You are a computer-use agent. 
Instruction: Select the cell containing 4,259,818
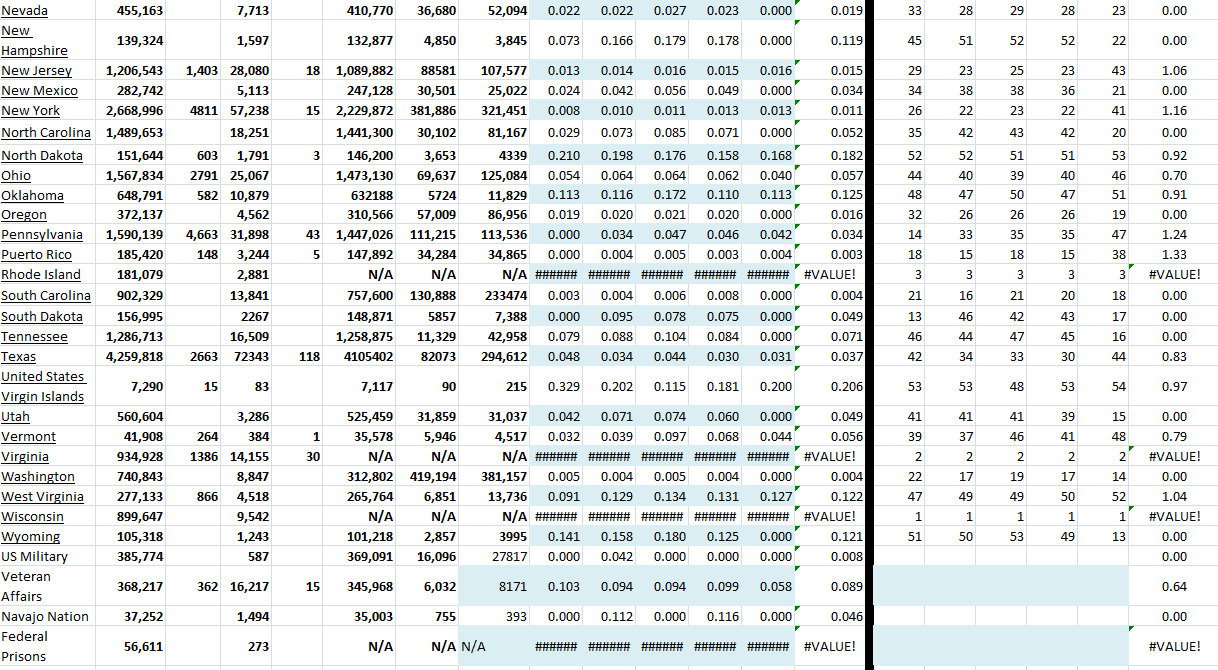135,357
